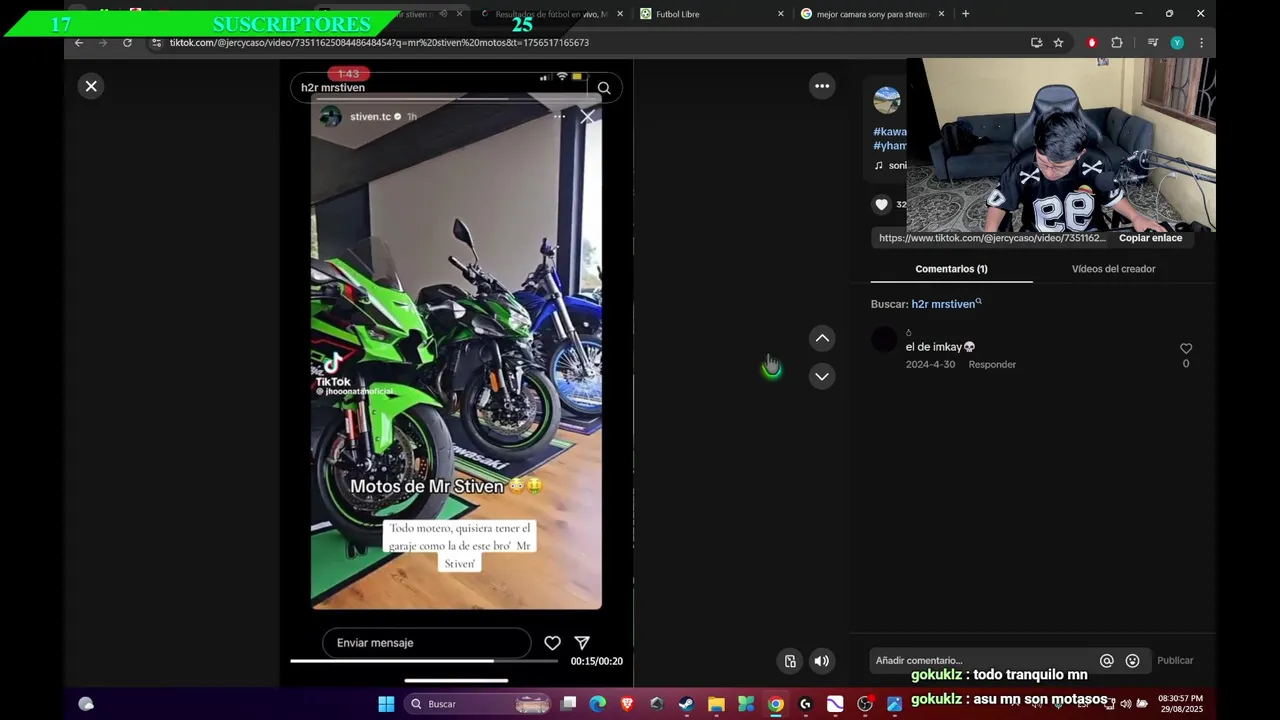Open OBS Studio from the taskbar
Viewport: 1280px width, 720px height.
coord(865,704)
